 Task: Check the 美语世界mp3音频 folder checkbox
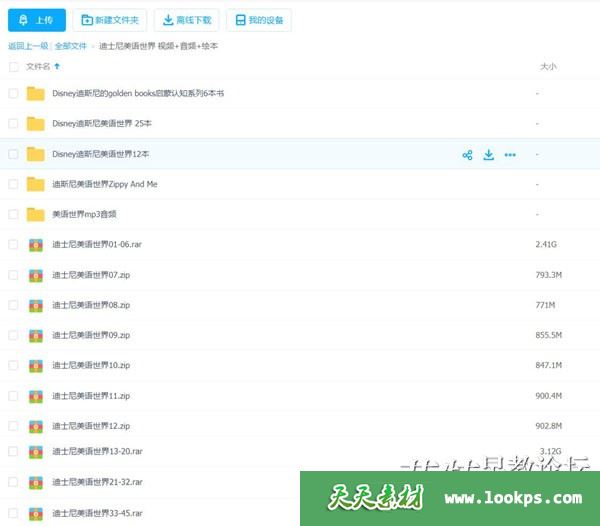(13, 214)
